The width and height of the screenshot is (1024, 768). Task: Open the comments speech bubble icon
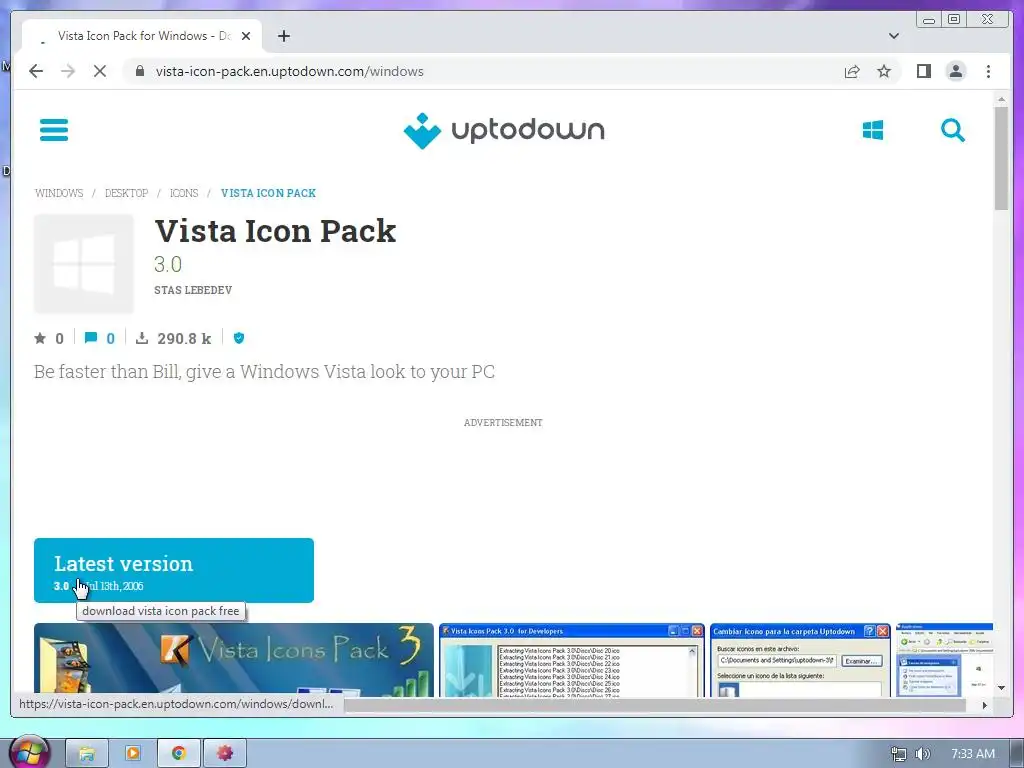(91, 338)
